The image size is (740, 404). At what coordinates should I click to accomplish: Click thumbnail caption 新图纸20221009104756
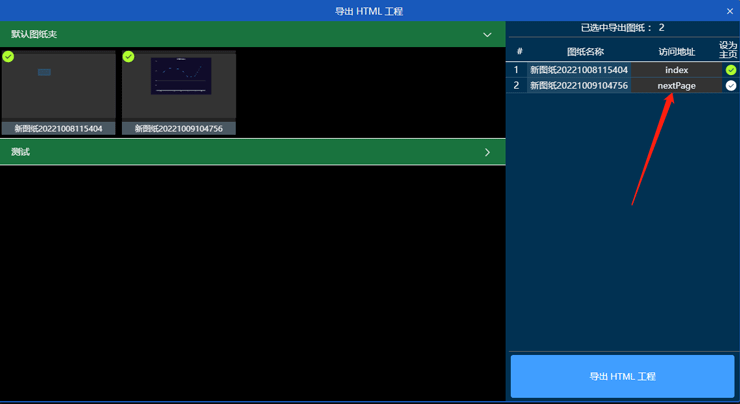179,128
